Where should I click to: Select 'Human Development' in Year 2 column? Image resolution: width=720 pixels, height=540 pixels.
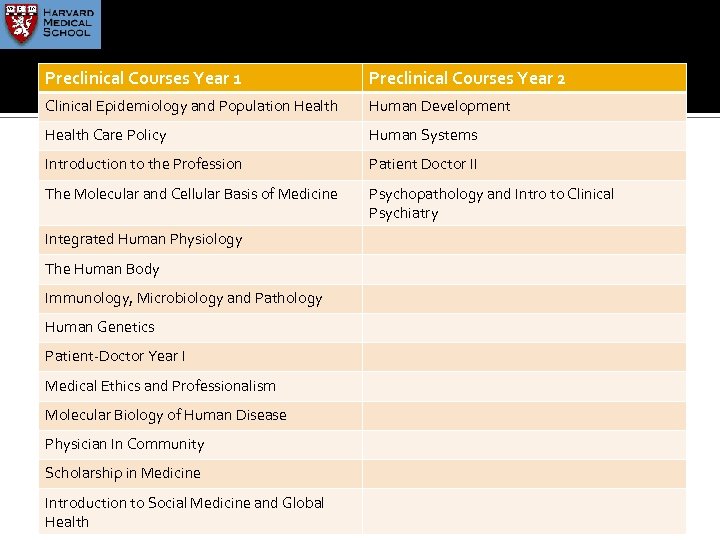(x=524, y=107)
